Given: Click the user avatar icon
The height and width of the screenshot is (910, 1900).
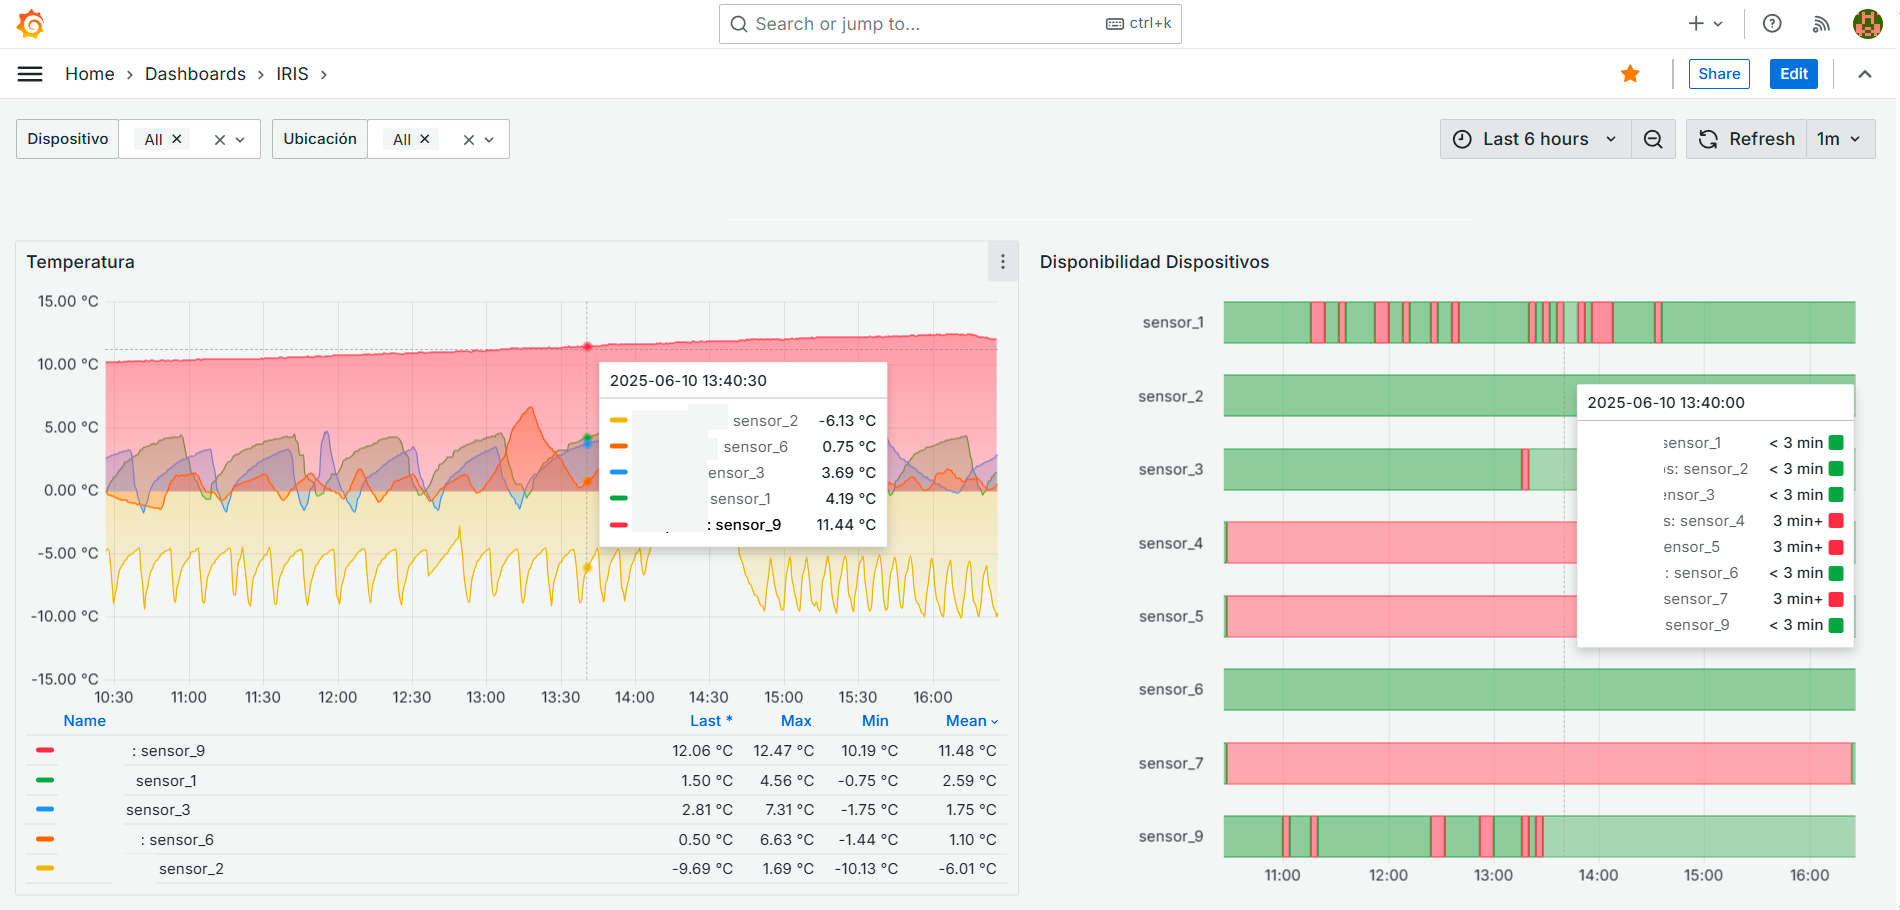Looking at the screenshot, I should pyautogui.click(x=1867, y=24).
